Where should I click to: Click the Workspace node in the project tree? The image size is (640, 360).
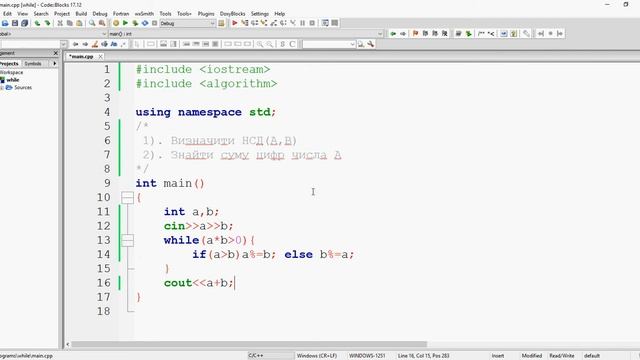(x=11, y=72)
